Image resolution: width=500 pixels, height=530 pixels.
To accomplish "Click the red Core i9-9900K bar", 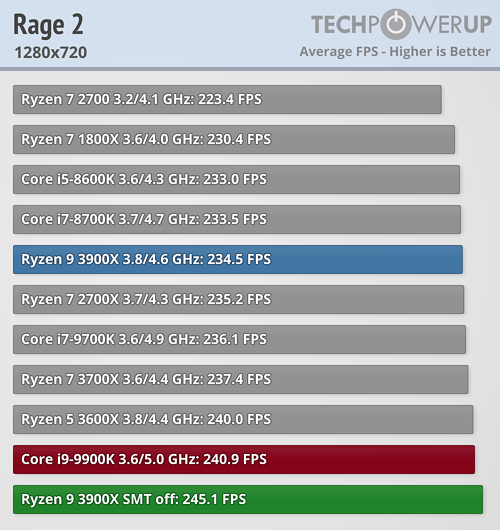I will click(x=244, y=459).
